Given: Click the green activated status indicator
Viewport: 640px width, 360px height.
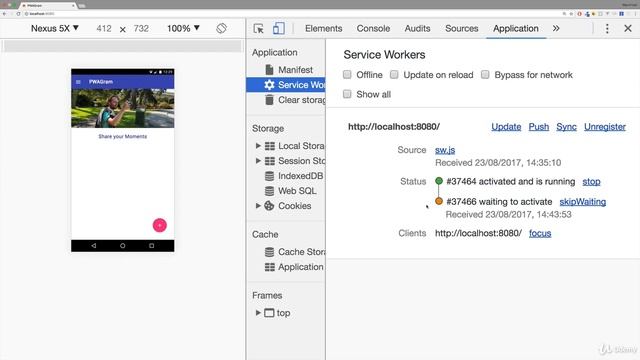Looking at the screenshot, I should [439, 181].
